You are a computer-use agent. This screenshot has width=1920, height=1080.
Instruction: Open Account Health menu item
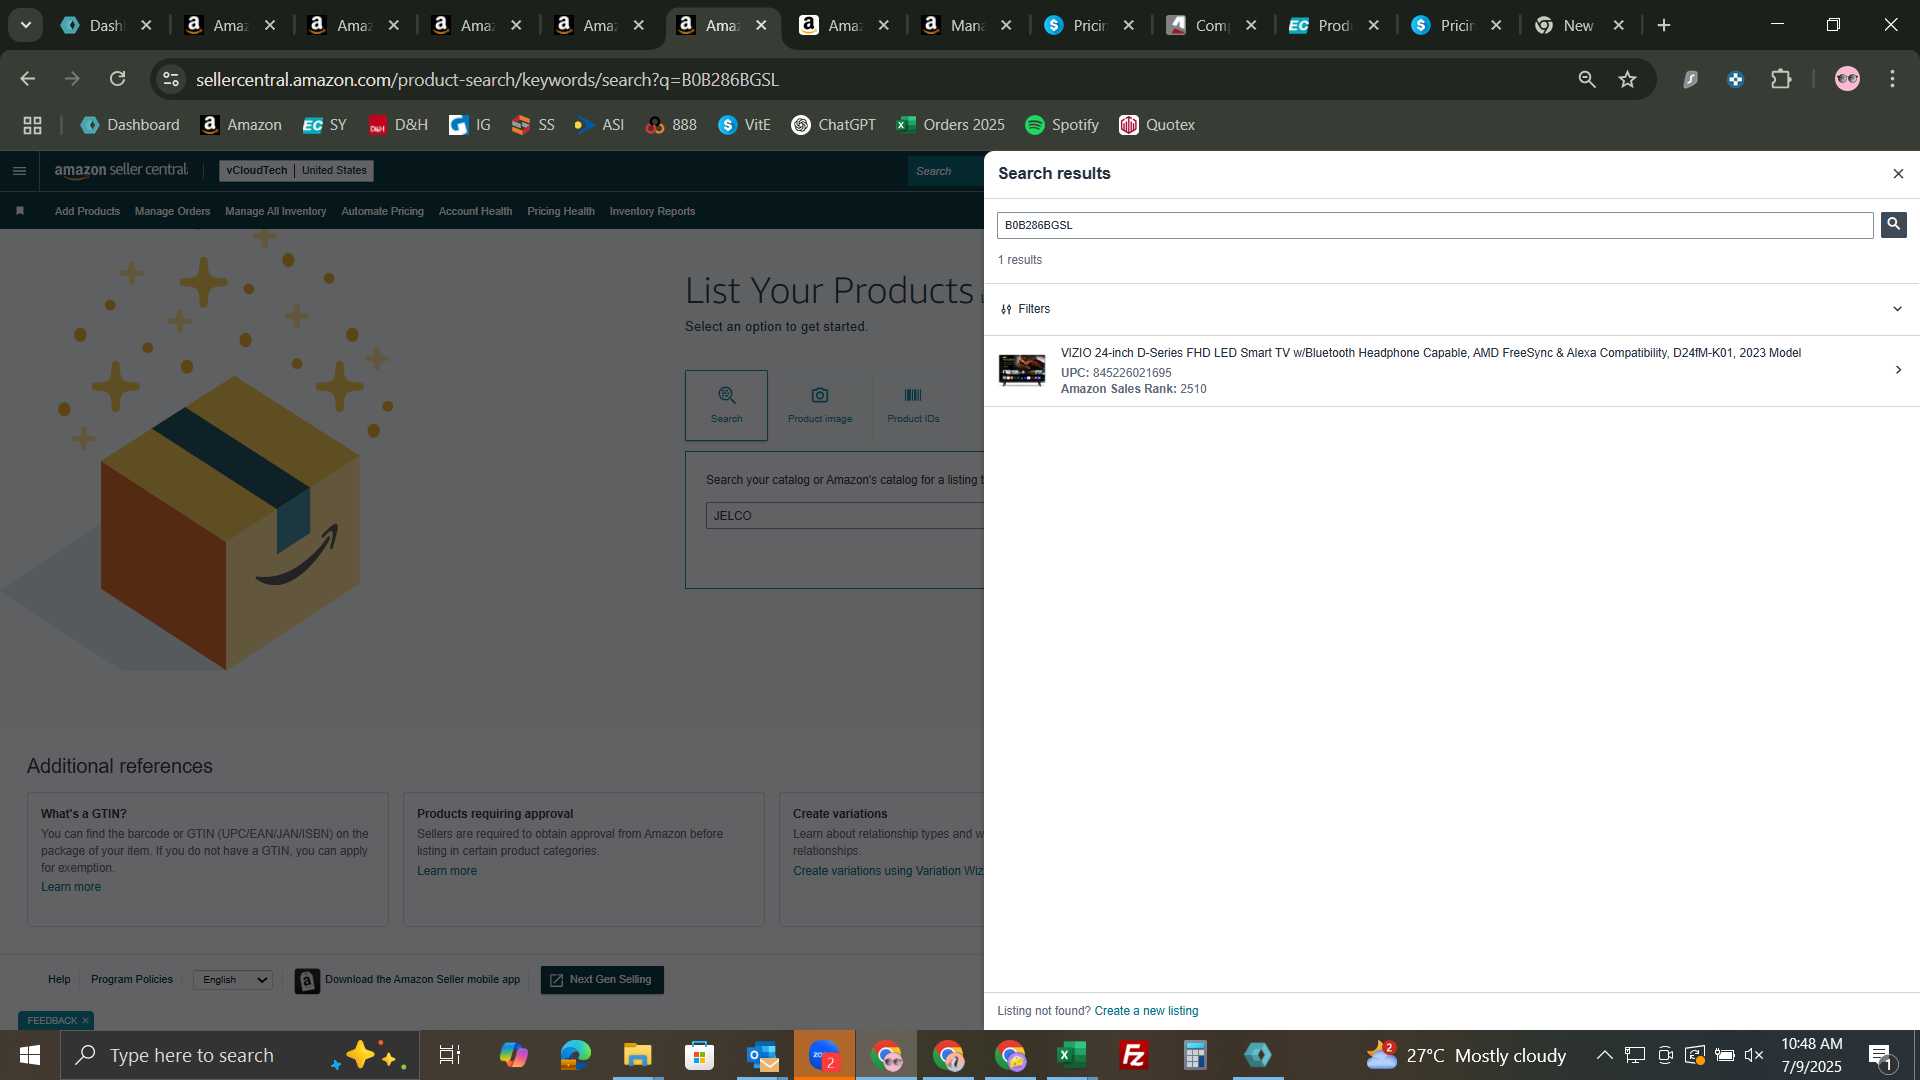click(x=475, y=211)
